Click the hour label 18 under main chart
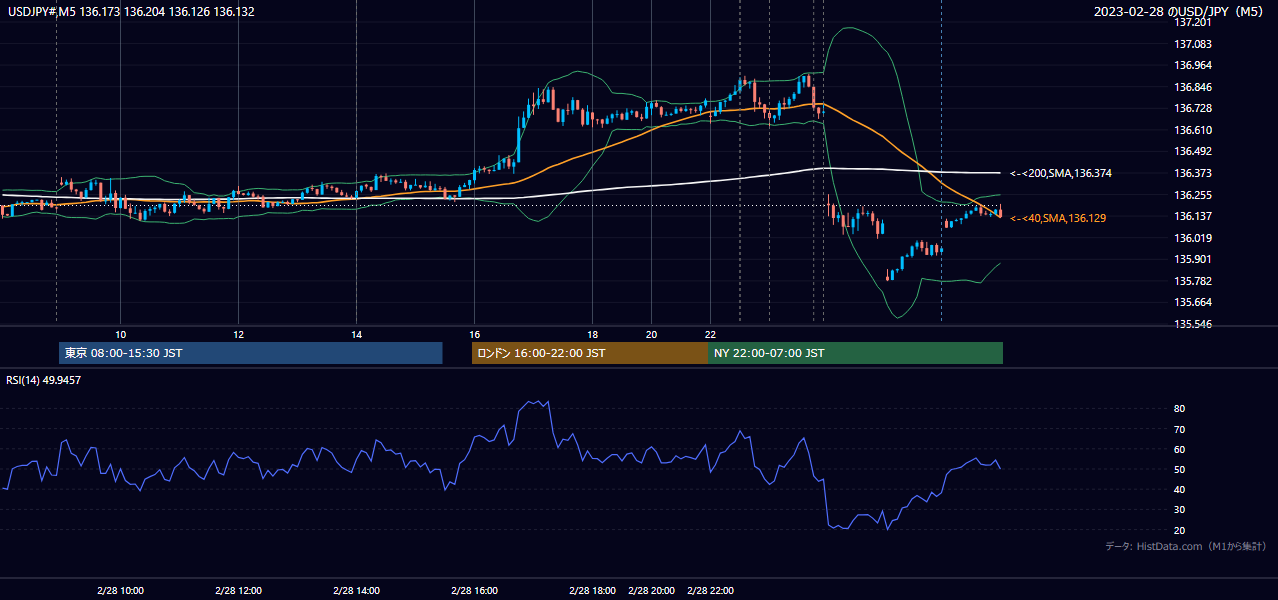1278x600 pixels. [x=592, y=334]
